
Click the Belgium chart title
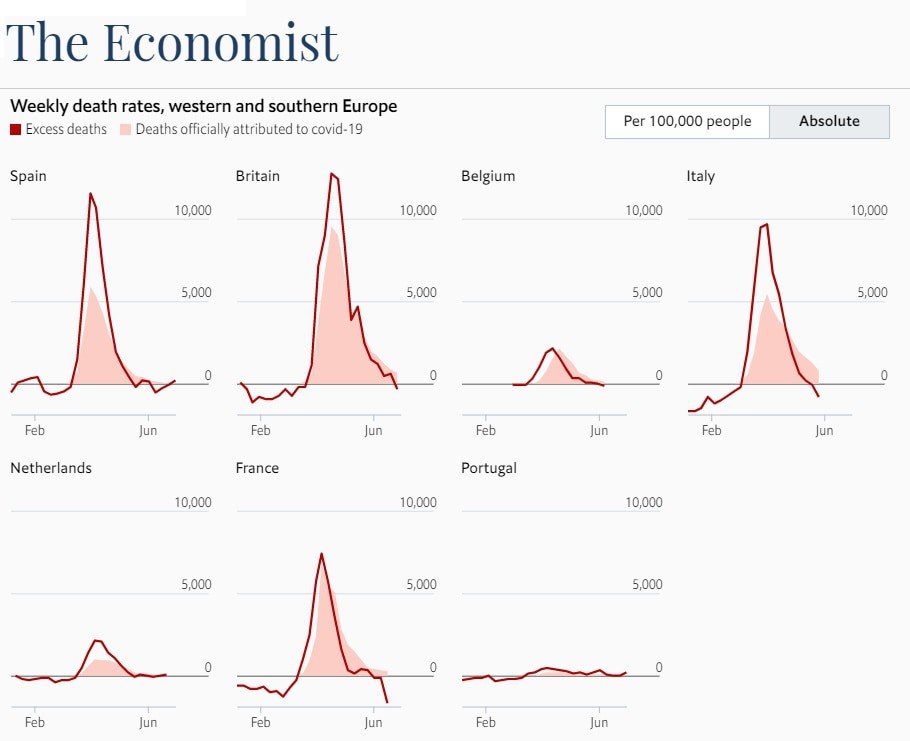[x=488, y=176]
